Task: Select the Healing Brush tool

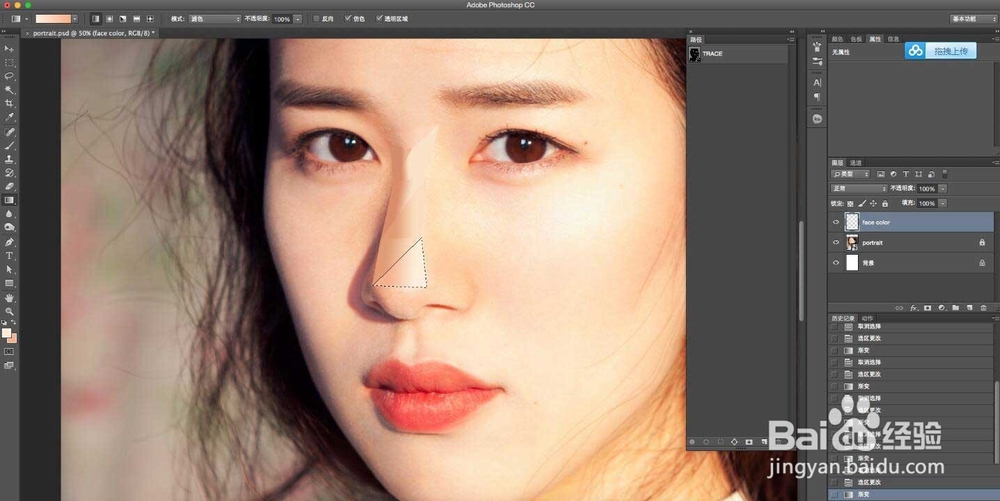Action: [x=9, y=132]
